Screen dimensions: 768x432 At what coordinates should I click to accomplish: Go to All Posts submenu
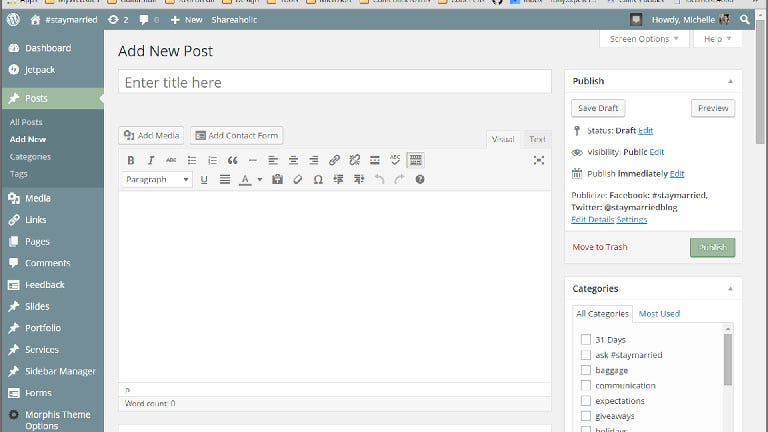point(26,122)
